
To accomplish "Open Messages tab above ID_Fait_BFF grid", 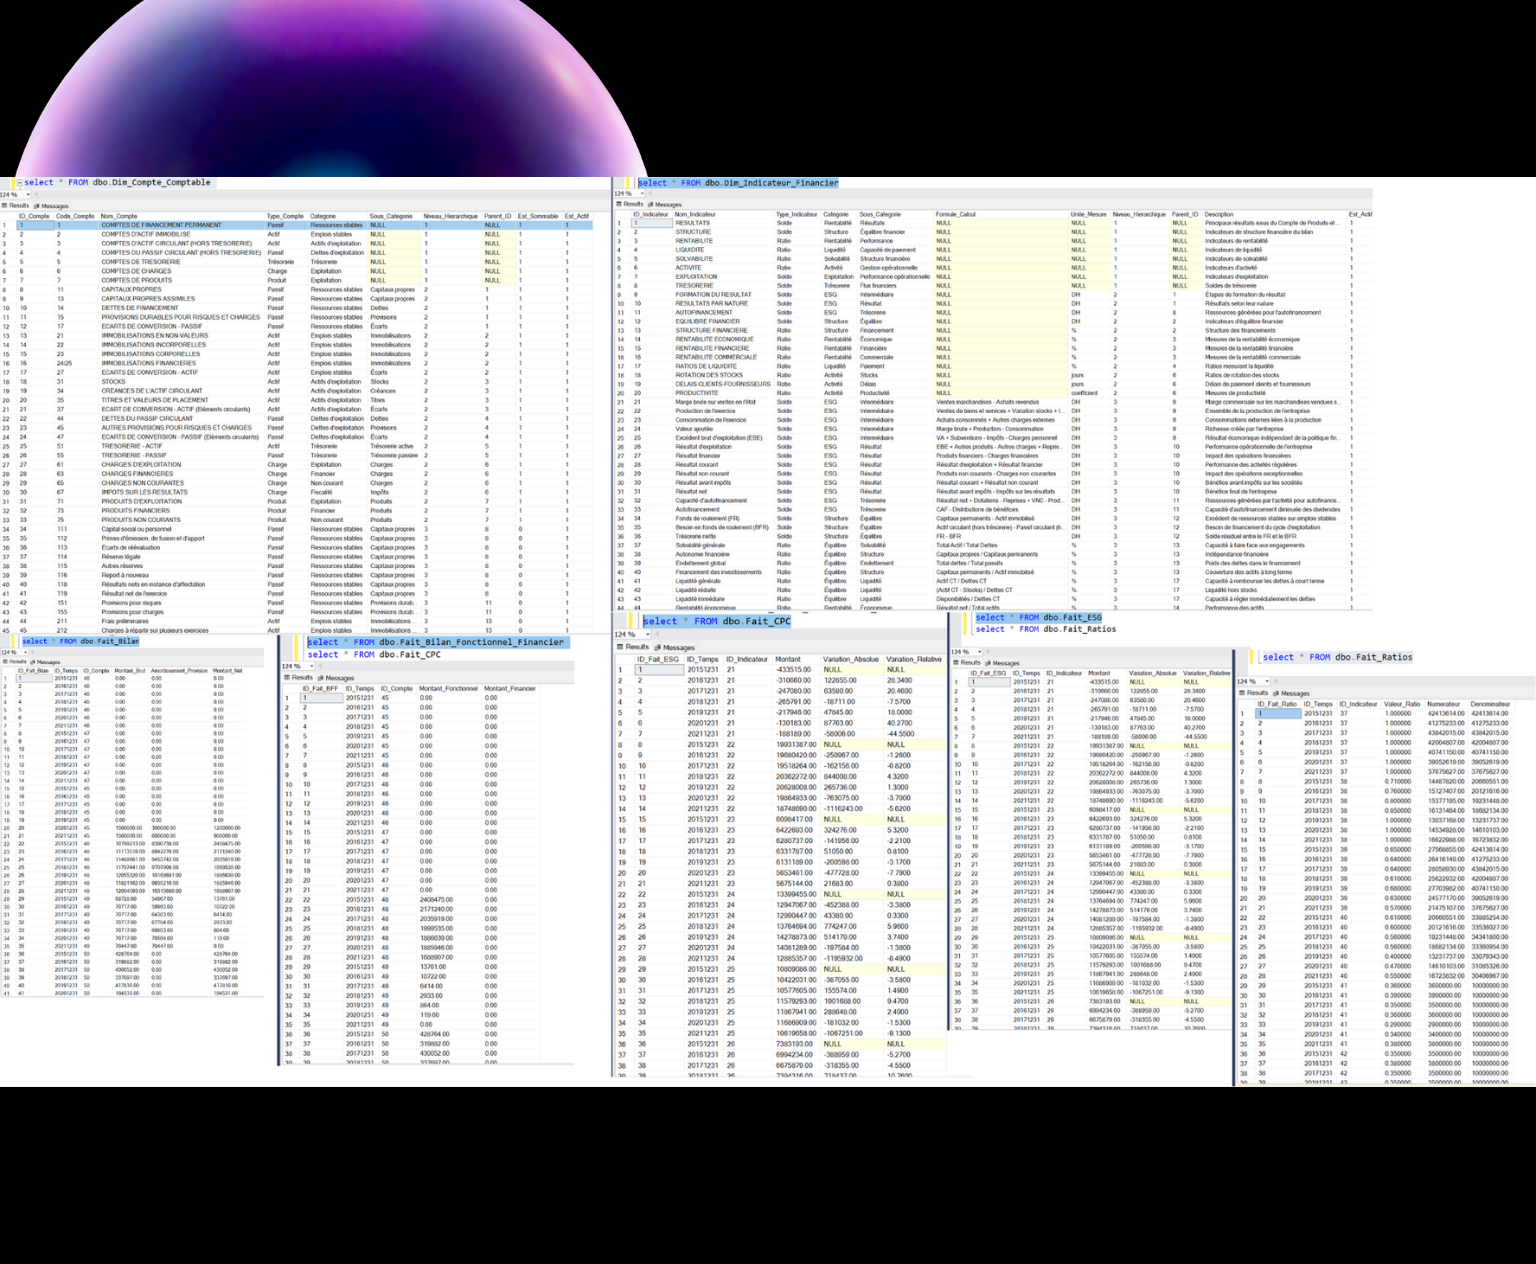I will click(x=337, y=678).
